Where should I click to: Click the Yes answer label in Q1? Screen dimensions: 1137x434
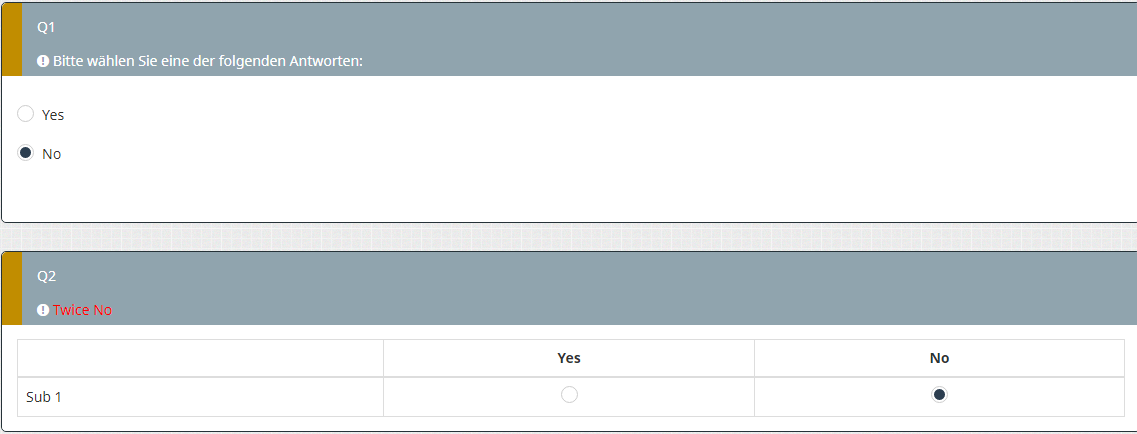53,115
